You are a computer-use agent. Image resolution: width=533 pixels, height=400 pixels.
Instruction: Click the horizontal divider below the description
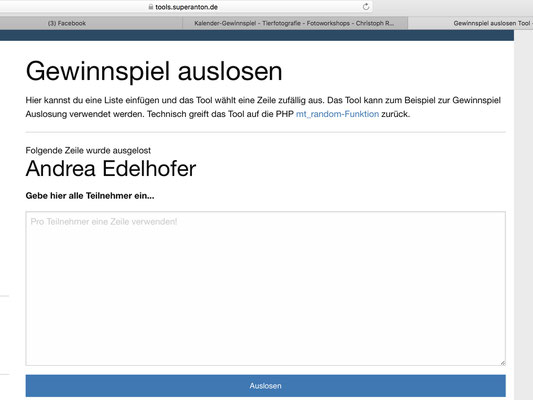[x=265, y=132]
